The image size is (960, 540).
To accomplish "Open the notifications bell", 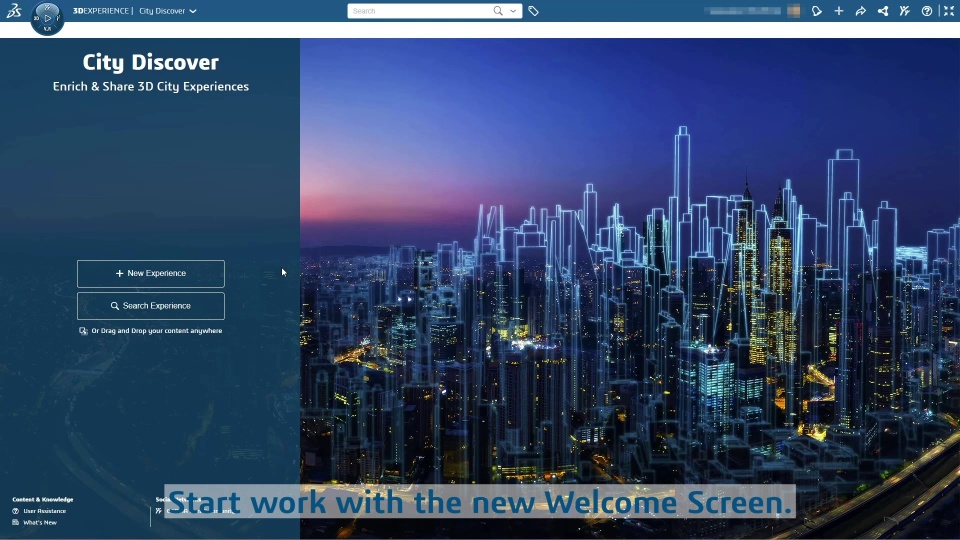I will 817,11.
